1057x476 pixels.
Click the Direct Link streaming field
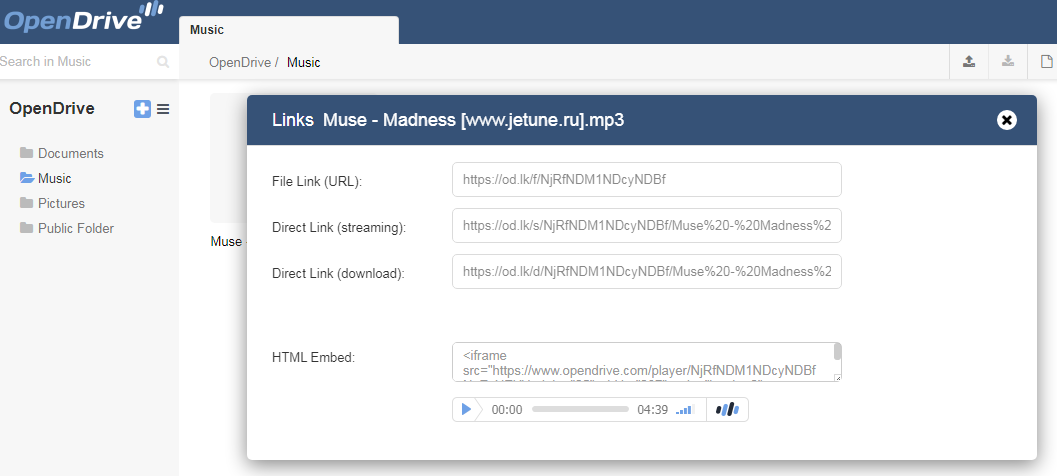(x=646, y=225)
